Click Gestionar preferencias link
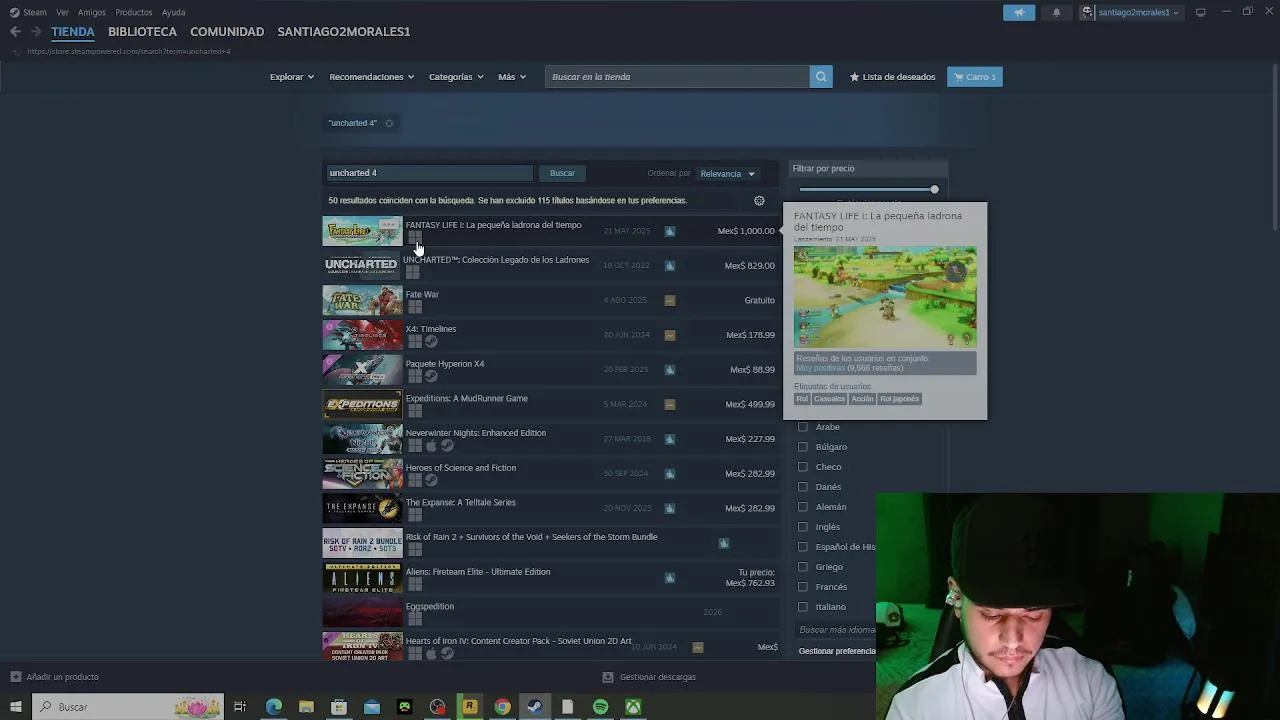The height and width of the screenshot is (720, 1280). point(837,651)
